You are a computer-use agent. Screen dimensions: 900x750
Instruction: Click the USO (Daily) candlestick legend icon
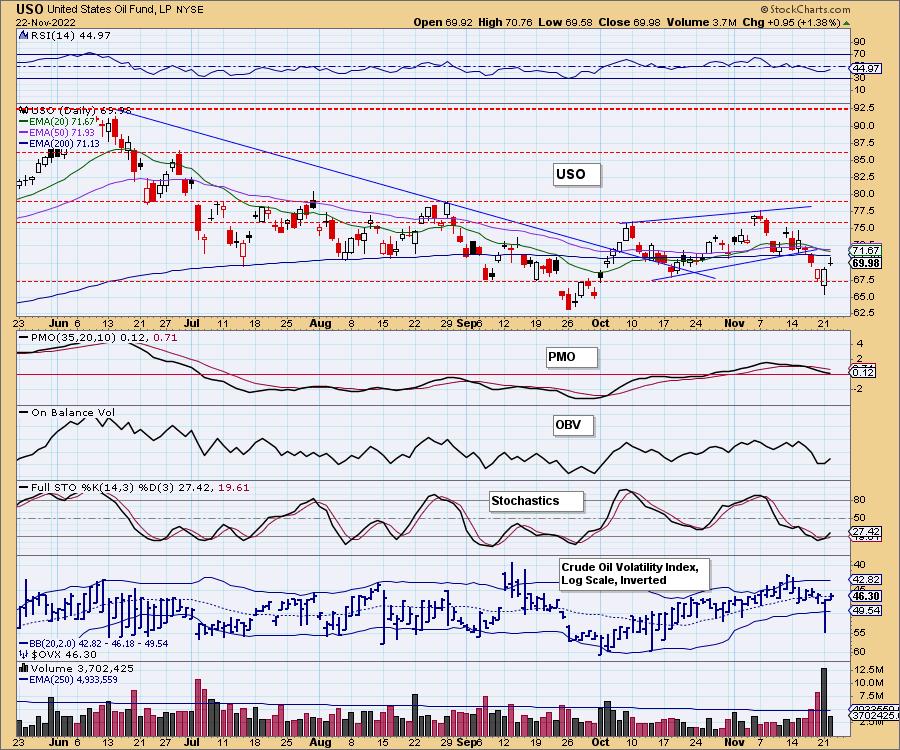23,110
